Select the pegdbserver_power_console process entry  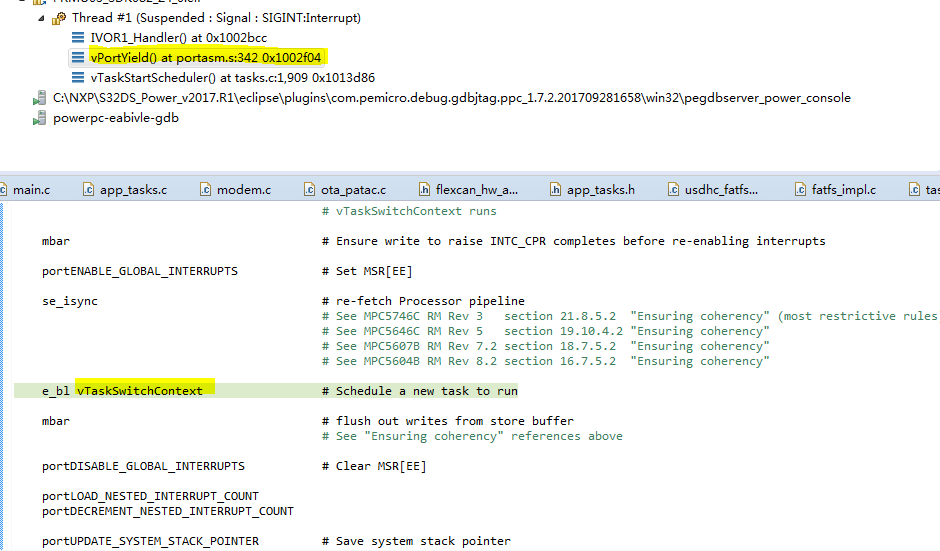(451, 98)
